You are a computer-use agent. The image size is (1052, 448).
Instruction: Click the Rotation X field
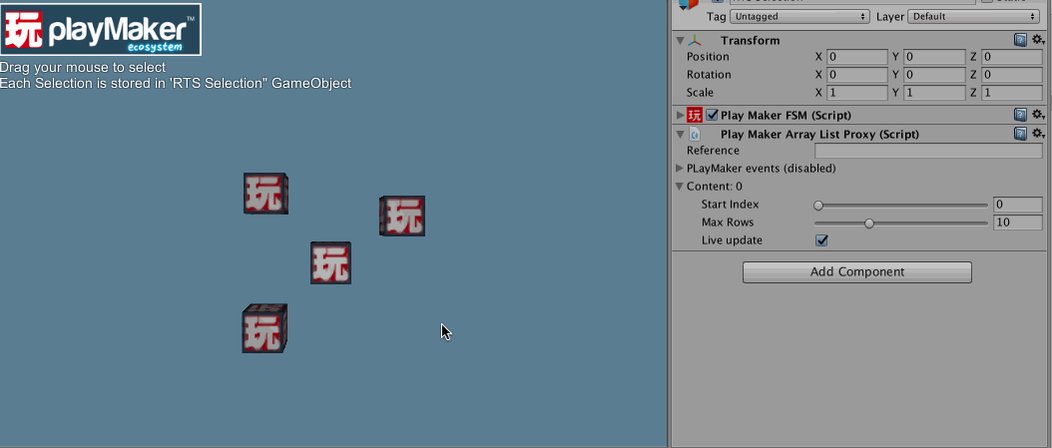coord(857,75)
